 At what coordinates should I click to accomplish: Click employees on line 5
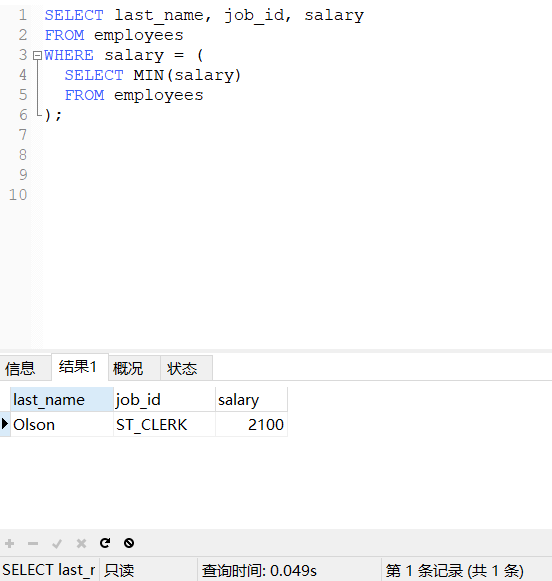(x=159, y=96)
